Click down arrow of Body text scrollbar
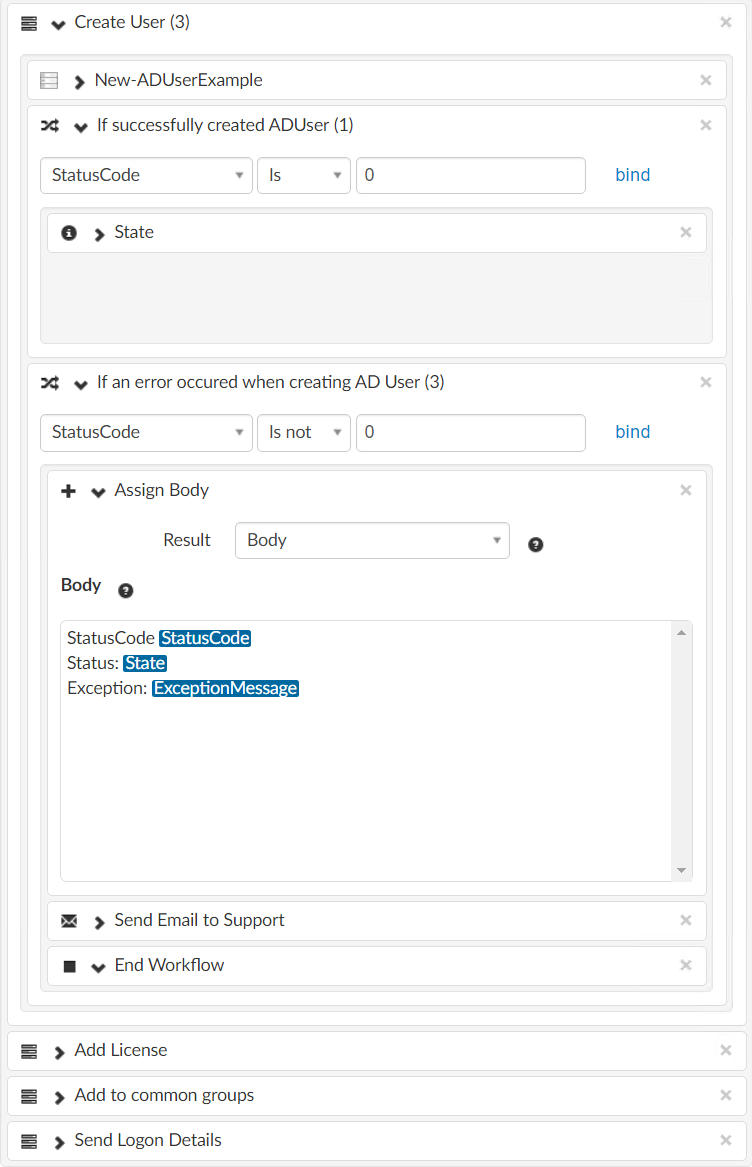Viewport: 752px width, 1167px height. [x=682, y=870]
